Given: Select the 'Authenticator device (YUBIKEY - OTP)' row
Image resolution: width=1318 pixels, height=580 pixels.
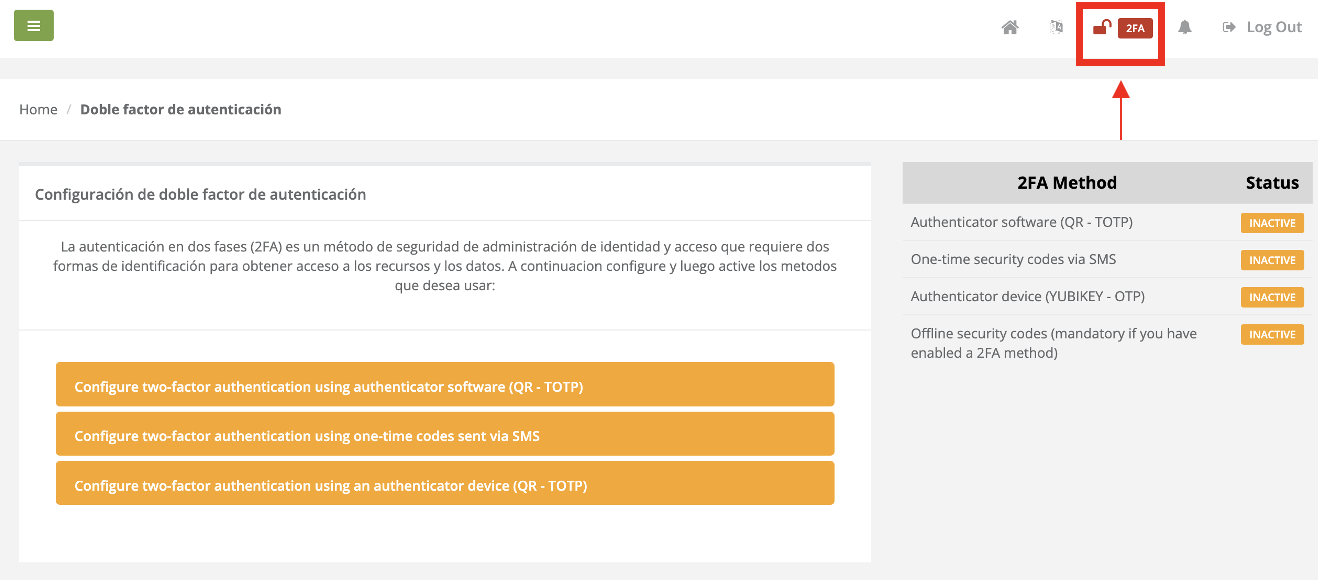Looking at the screenshot, I should tap(1027, 297).
